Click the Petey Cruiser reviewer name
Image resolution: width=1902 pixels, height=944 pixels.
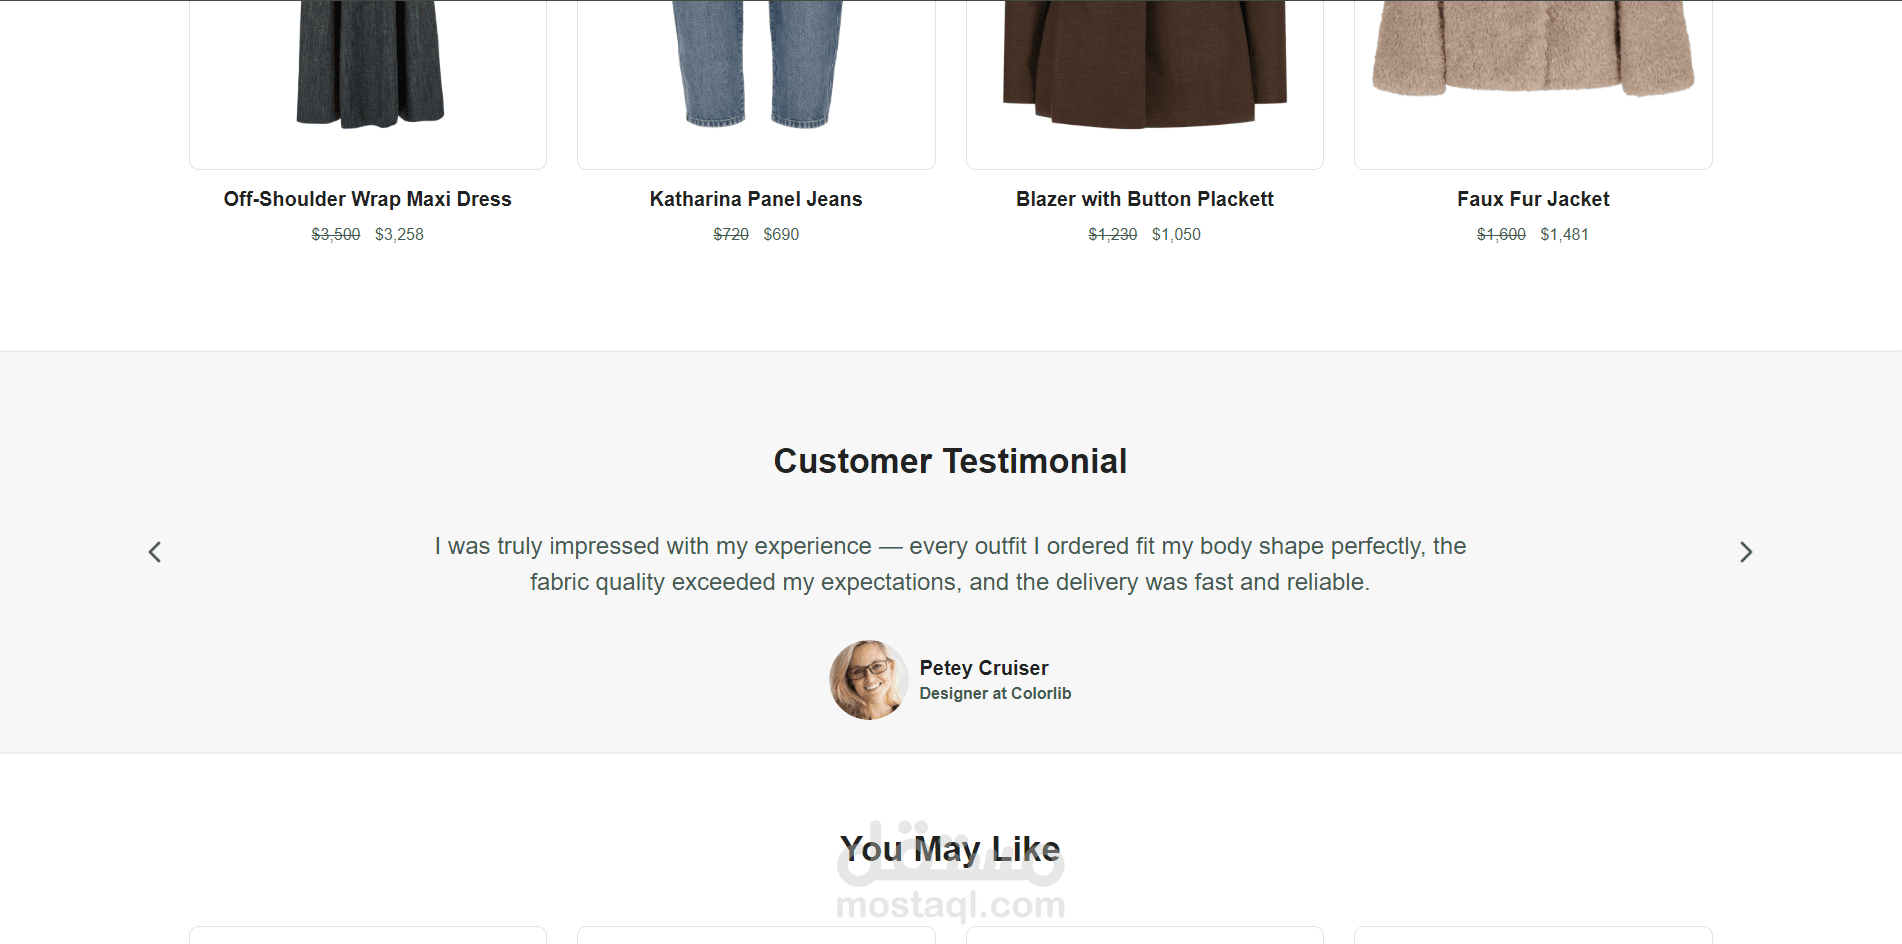pos(984,668)
